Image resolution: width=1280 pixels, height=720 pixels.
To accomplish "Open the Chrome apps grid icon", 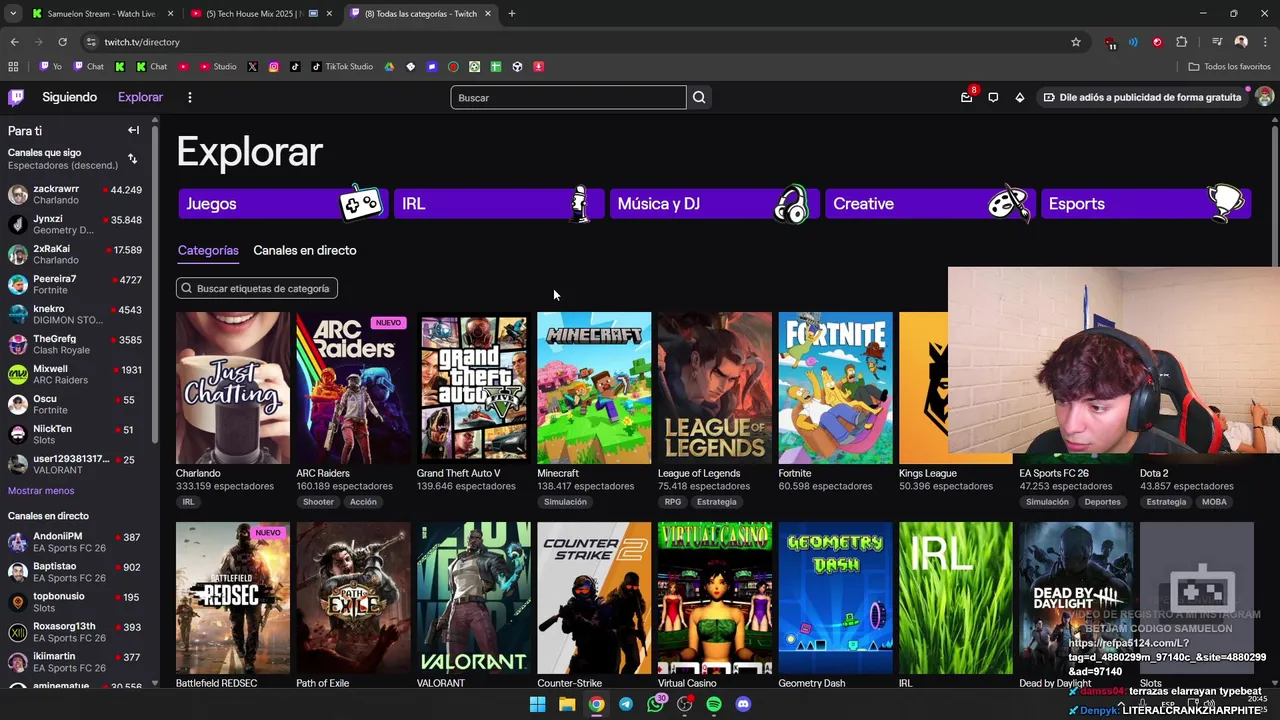I will [x=13, y=67].
